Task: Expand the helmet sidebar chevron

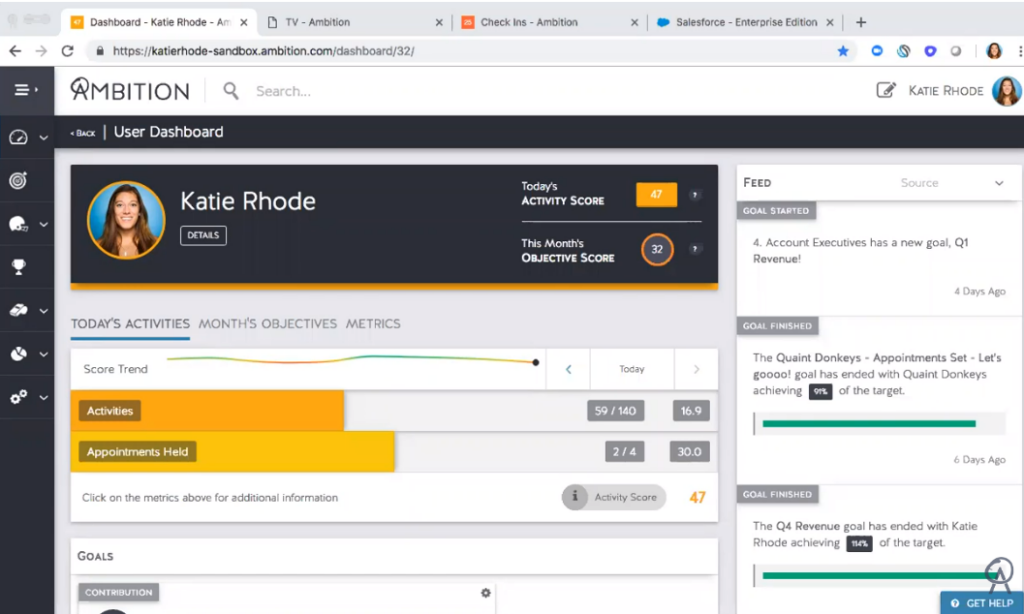Action: (44, 225)
